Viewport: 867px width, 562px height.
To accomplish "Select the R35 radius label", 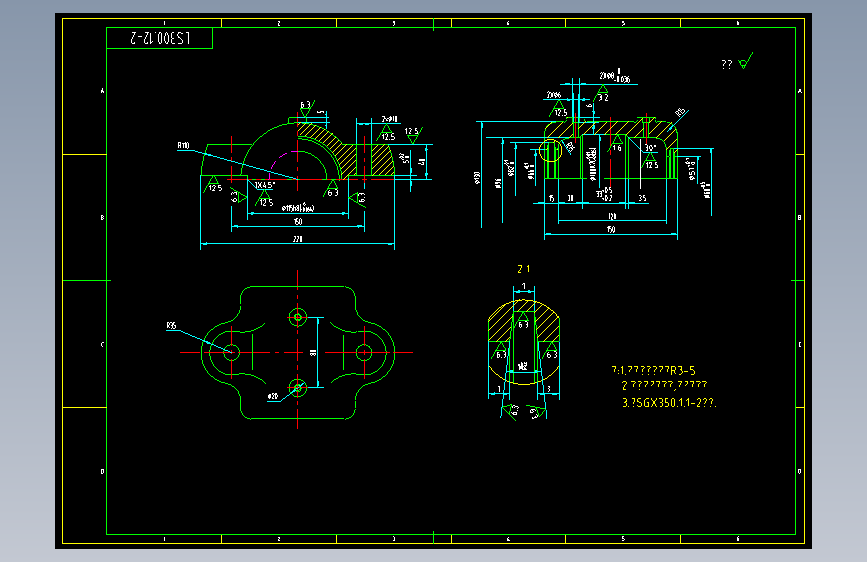I will (x=171, y=326).
